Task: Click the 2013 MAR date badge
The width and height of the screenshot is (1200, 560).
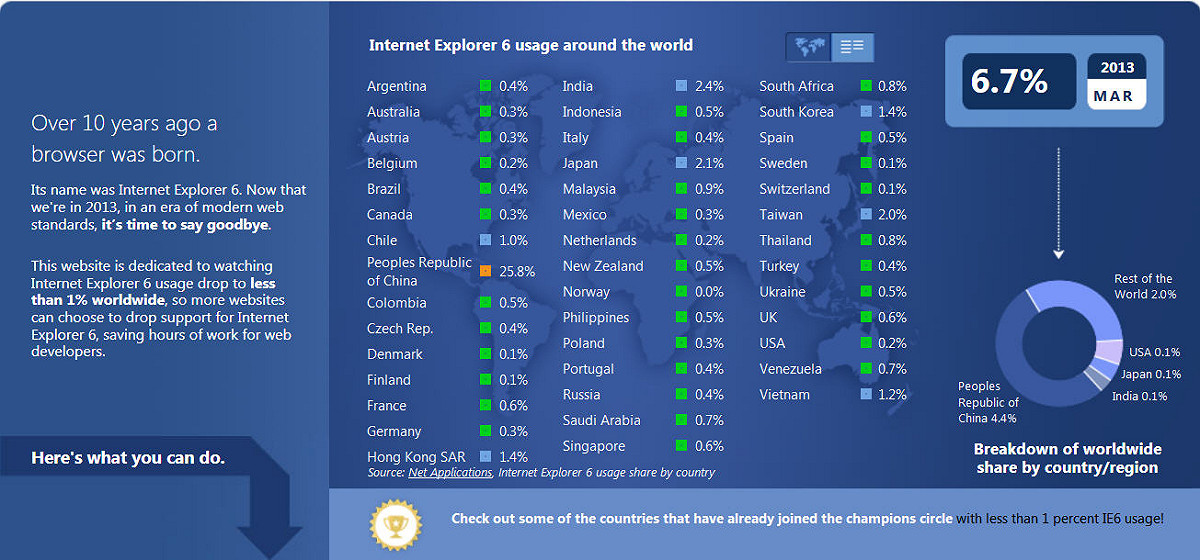Action: [x=1117, y=81]
